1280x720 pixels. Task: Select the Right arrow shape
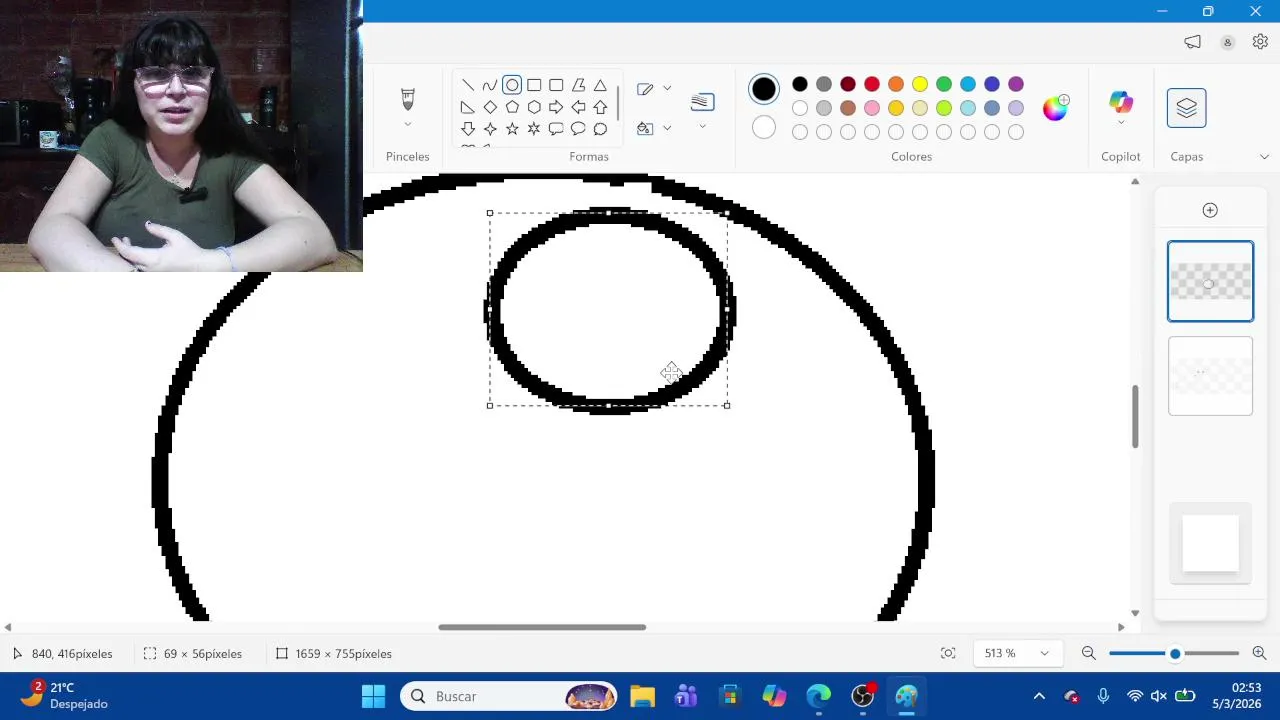click(556, 107)
